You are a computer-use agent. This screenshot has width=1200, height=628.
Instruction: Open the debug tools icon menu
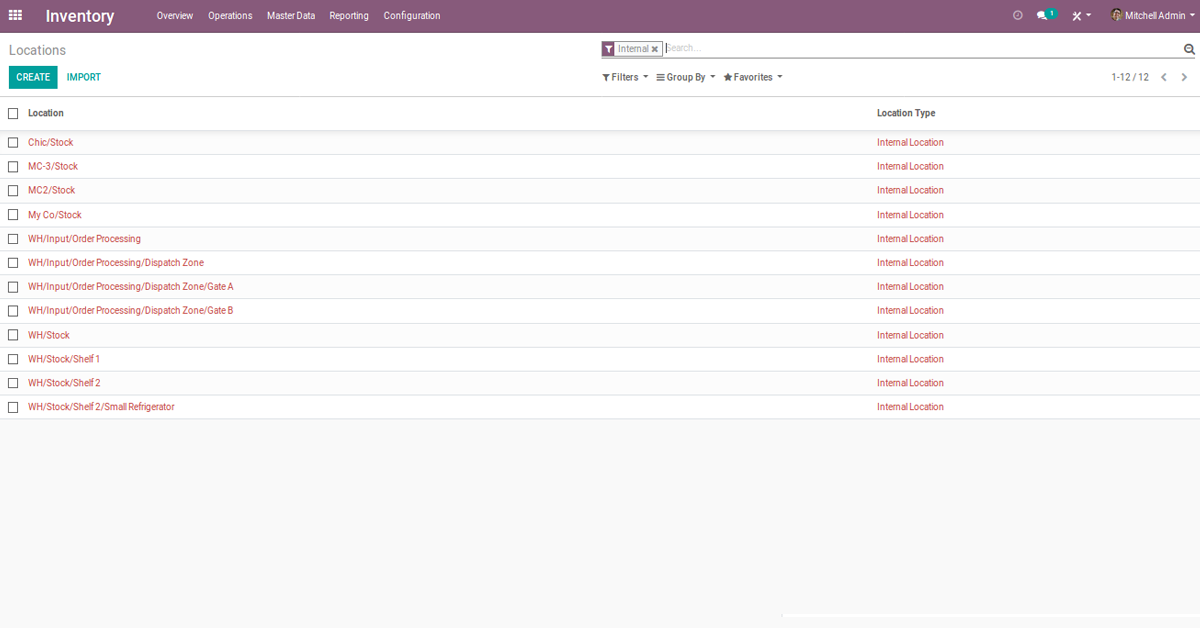click(x=1081, y=16)
